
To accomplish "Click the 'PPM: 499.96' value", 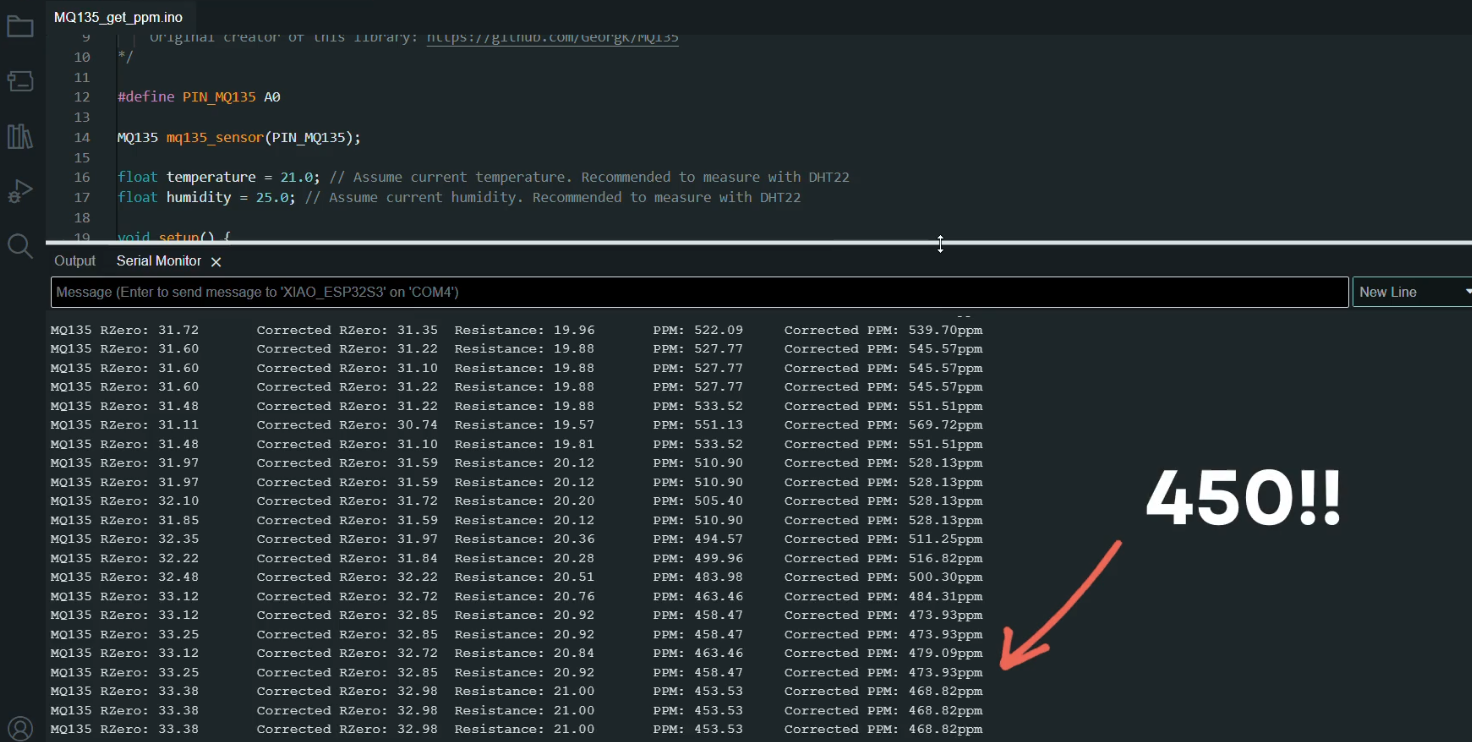I will pyautogui.click(x=698, y=558).
